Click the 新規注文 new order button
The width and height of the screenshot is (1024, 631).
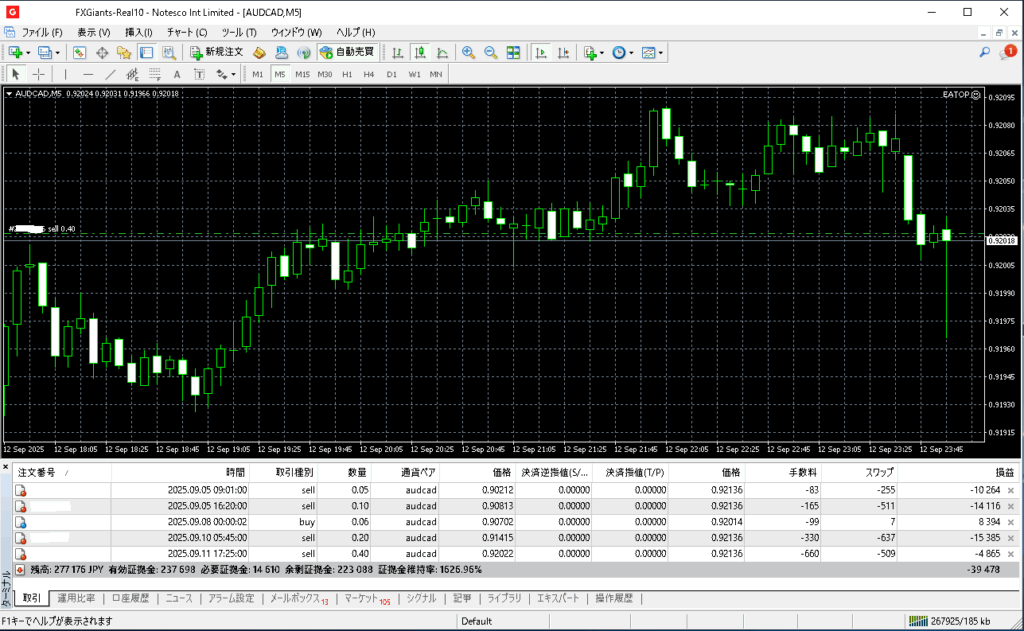point(217,52)
